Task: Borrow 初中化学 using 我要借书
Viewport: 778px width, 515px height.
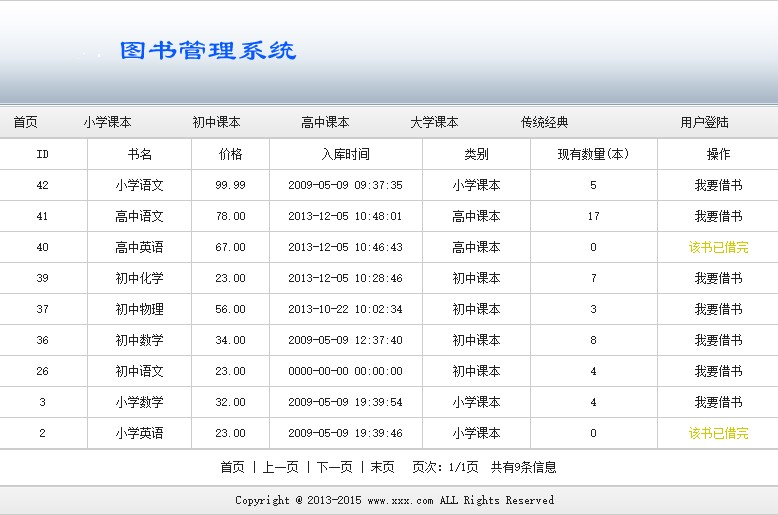Action: coord(718,278)
